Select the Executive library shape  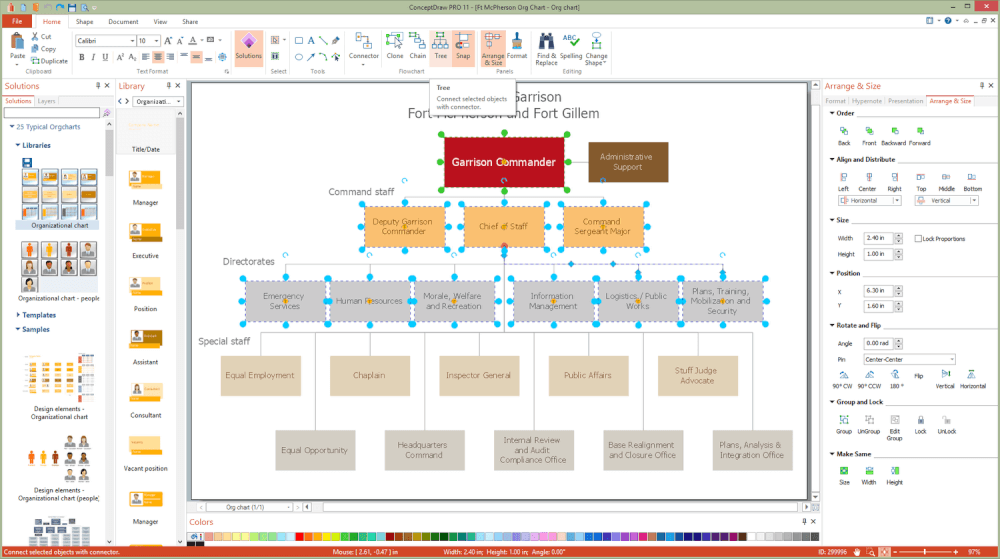point(145,240)
